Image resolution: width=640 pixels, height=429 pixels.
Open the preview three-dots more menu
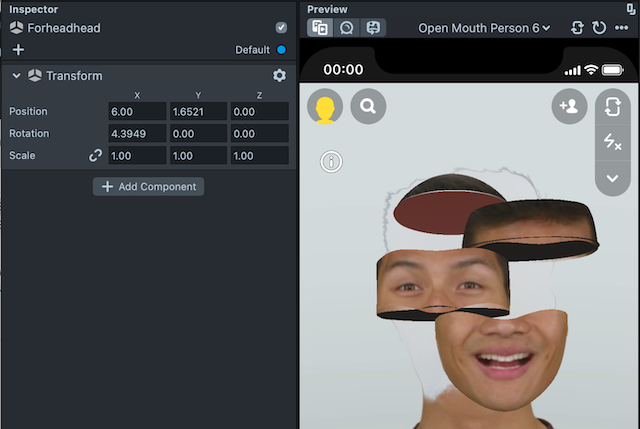[622, 28]
